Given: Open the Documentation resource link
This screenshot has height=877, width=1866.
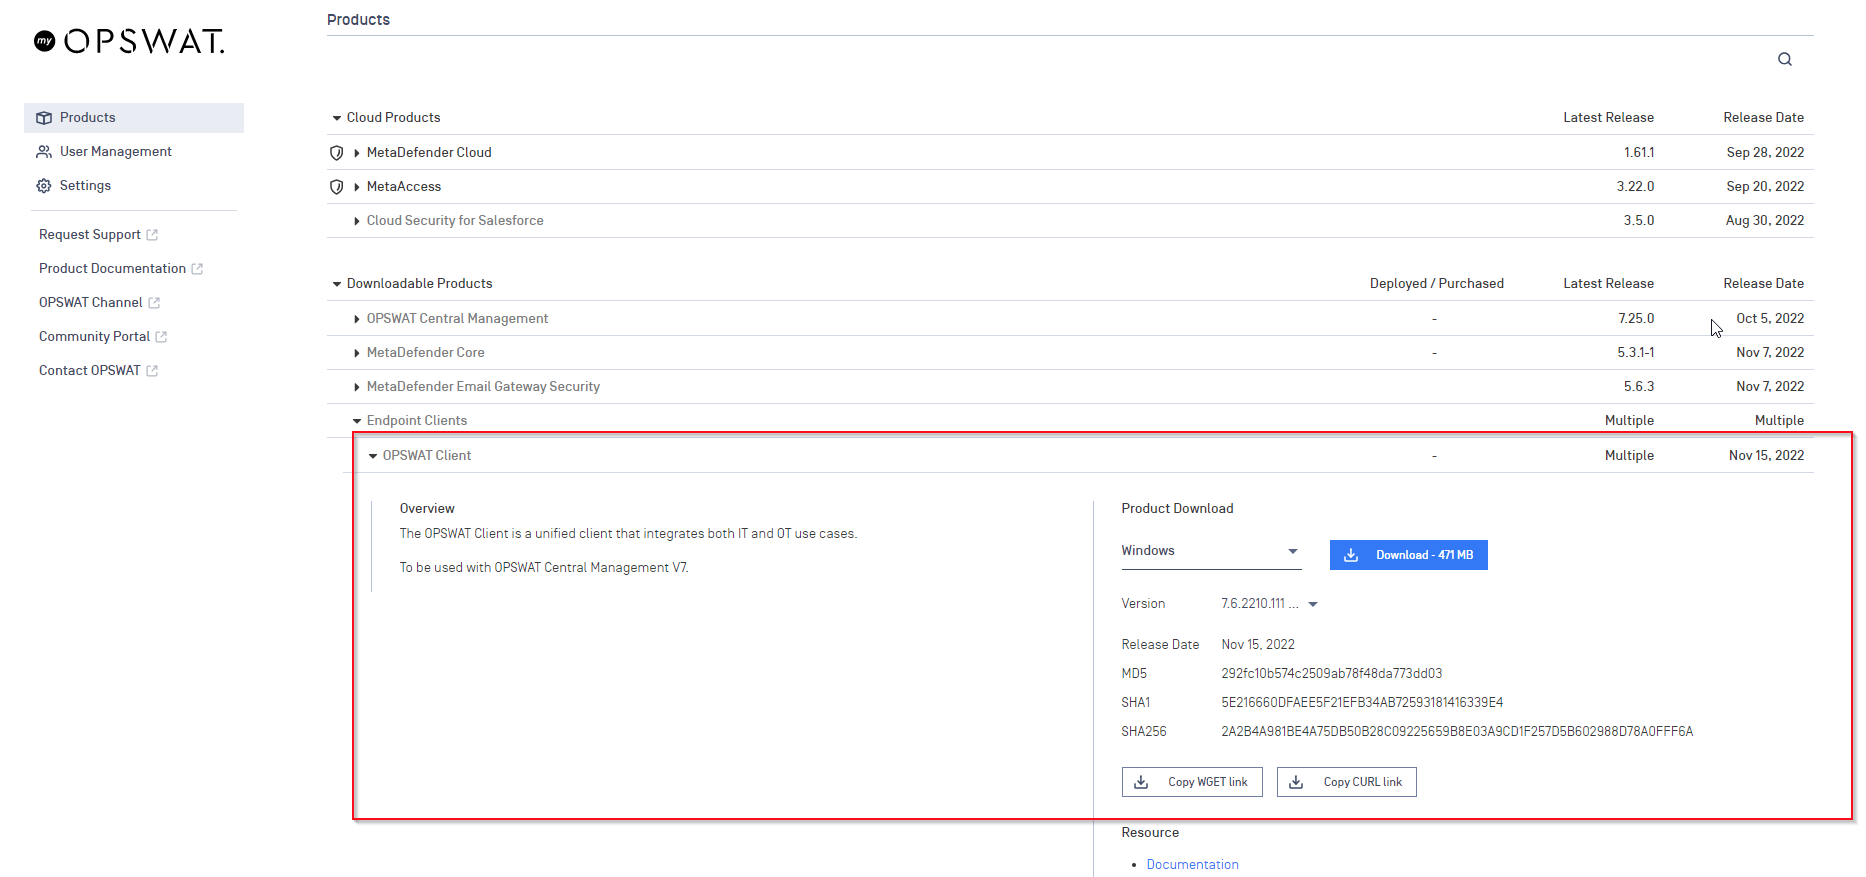Looking at the screenshot, I should (x=1192, y=865).
